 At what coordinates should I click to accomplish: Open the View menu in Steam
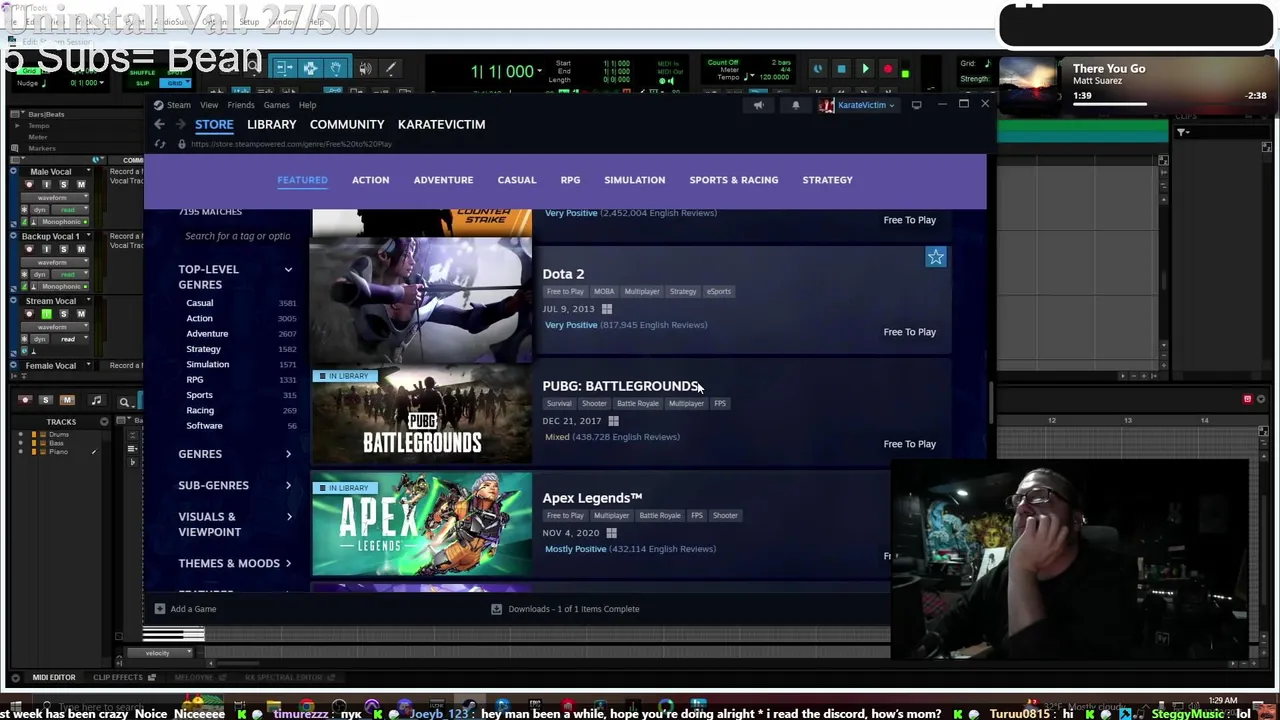209,105
